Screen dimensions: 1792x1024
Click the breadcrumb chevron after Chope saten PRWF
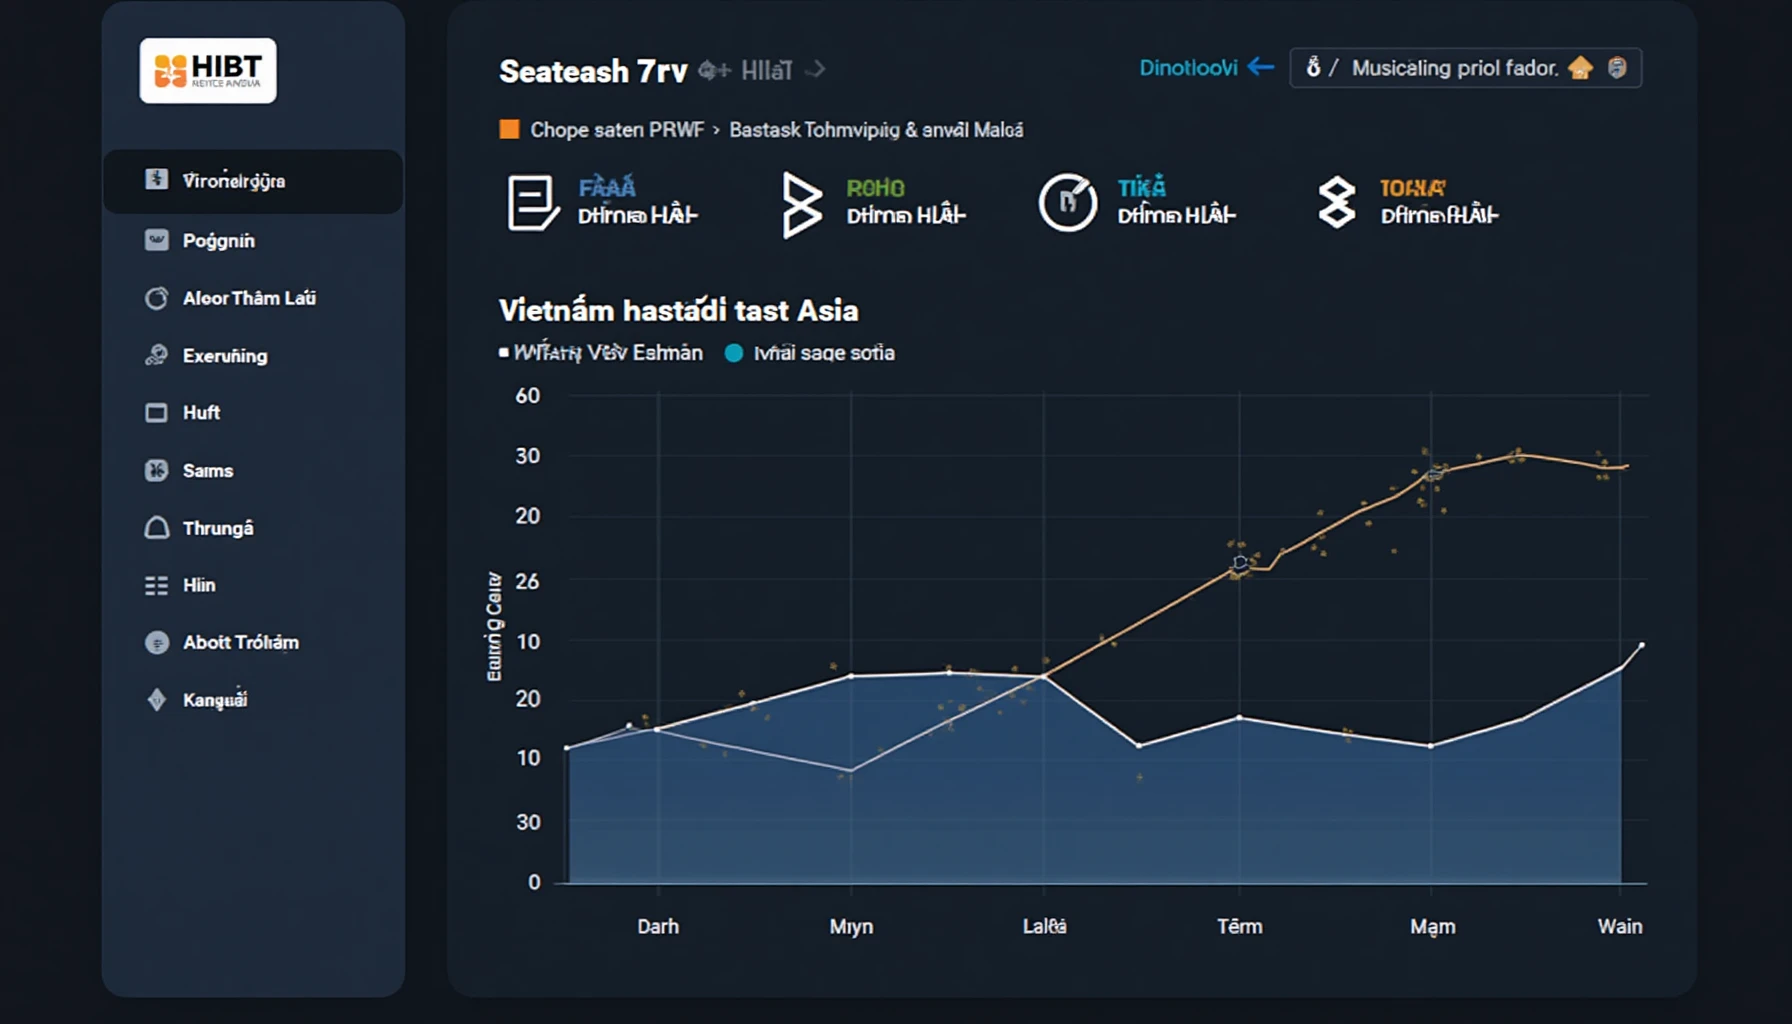[716, 130]
